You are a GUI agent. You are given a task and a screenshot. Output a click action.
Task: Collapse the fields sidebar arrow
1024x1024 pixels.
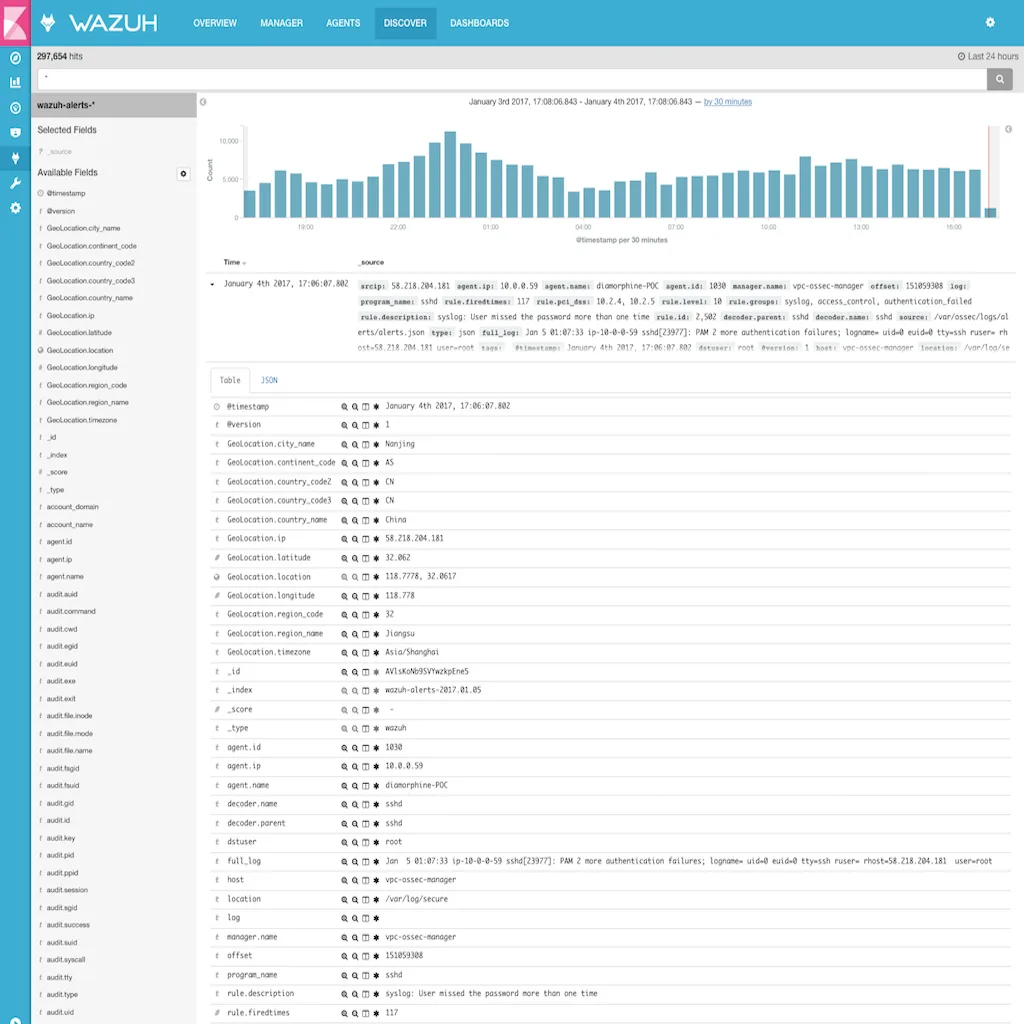click(x=203, y=102)
